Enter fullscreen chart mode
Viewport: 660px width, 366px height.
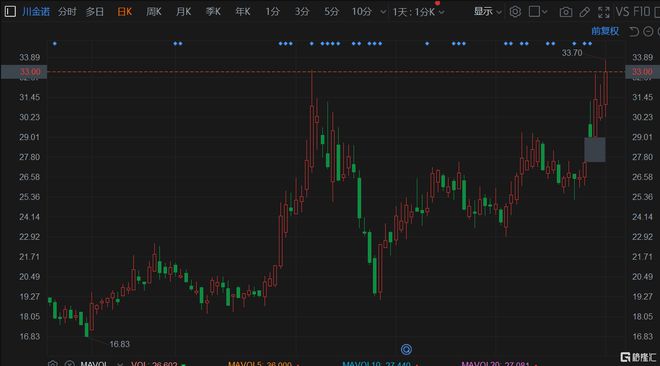click(x=604, y=12)
